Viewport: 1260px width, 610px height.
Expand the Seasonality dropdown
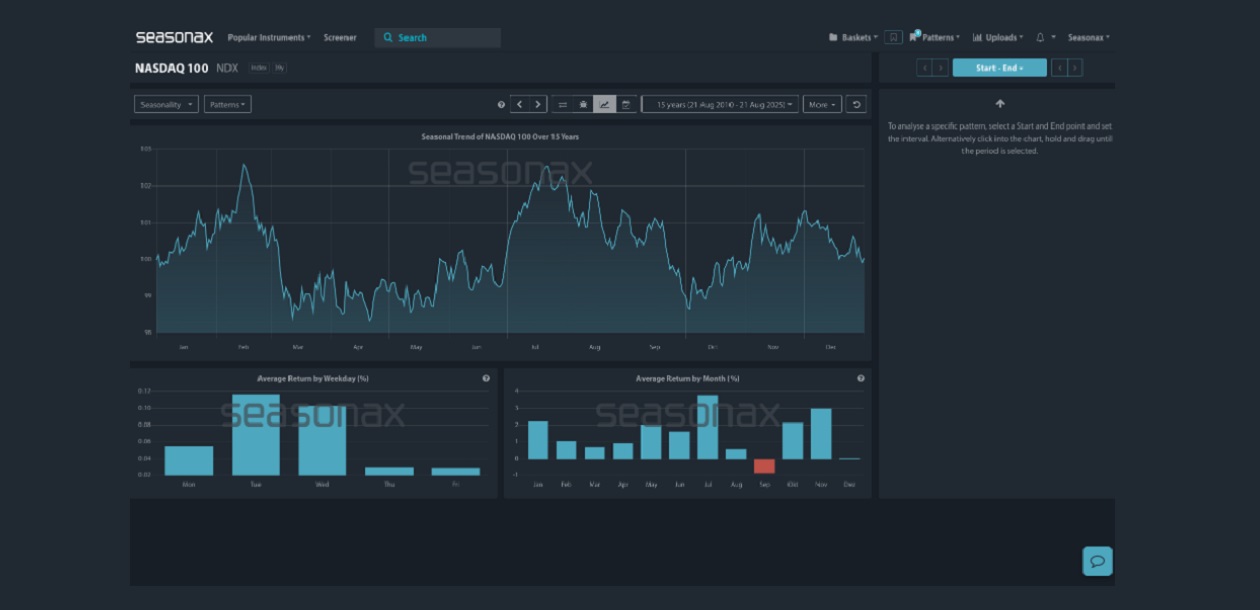tap(166, 104)
